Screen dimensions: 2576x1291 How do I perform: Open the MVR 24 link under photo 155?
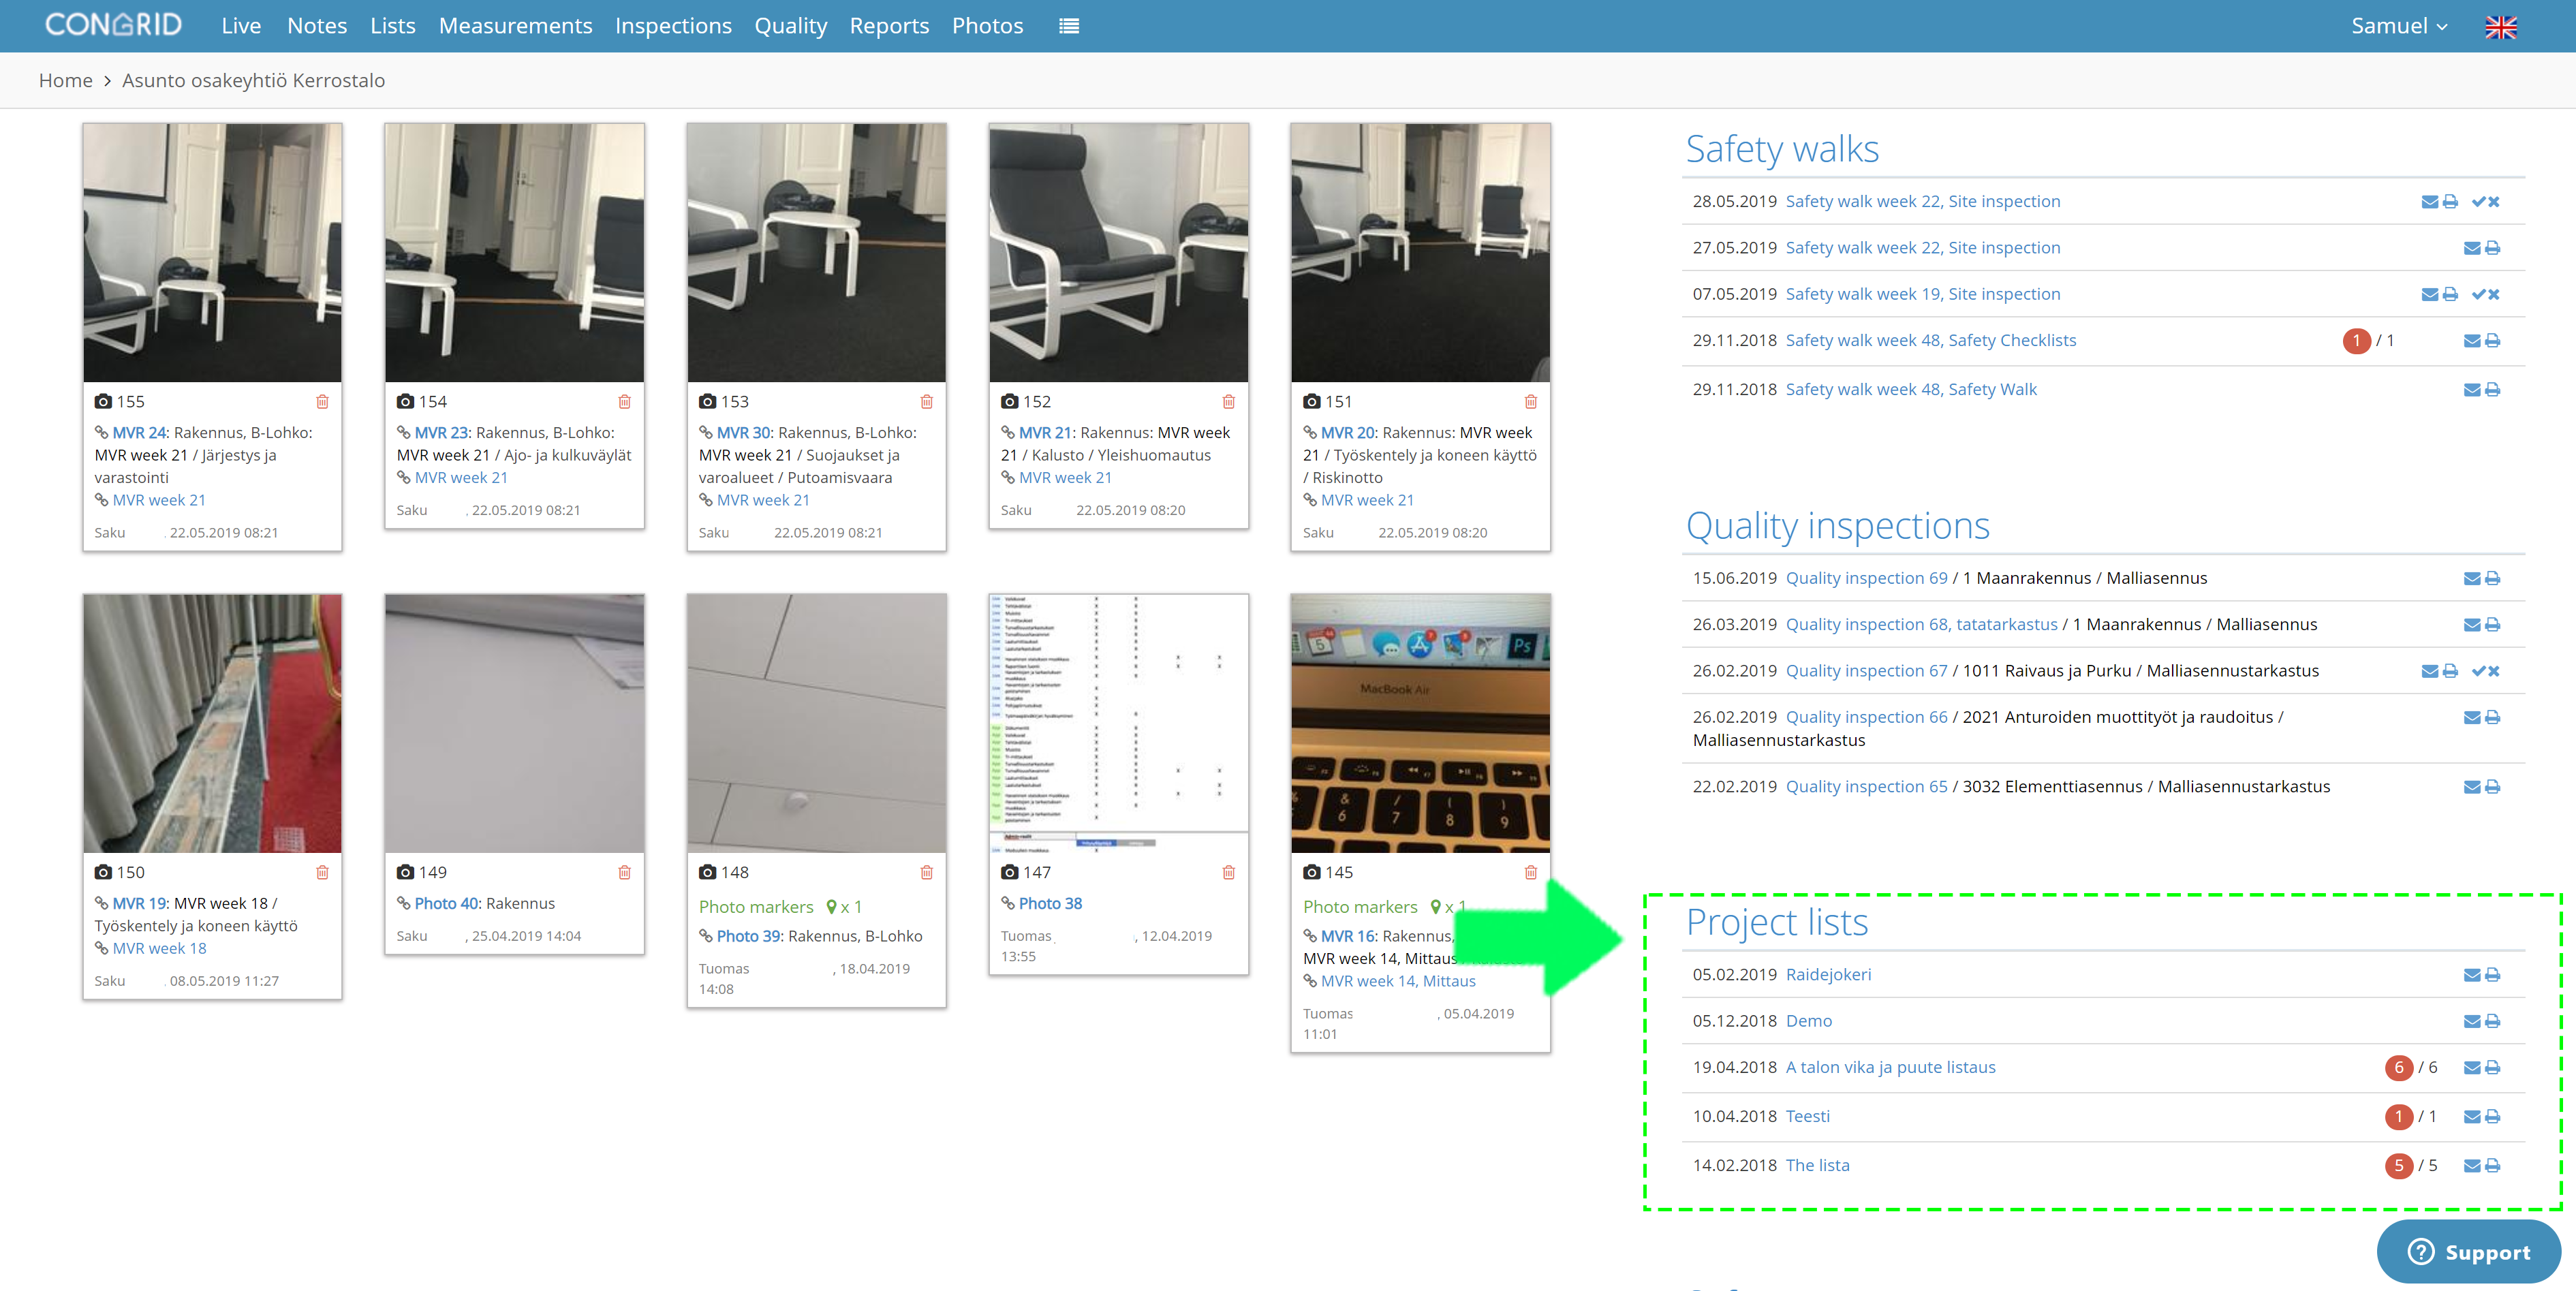pos(139,432)
